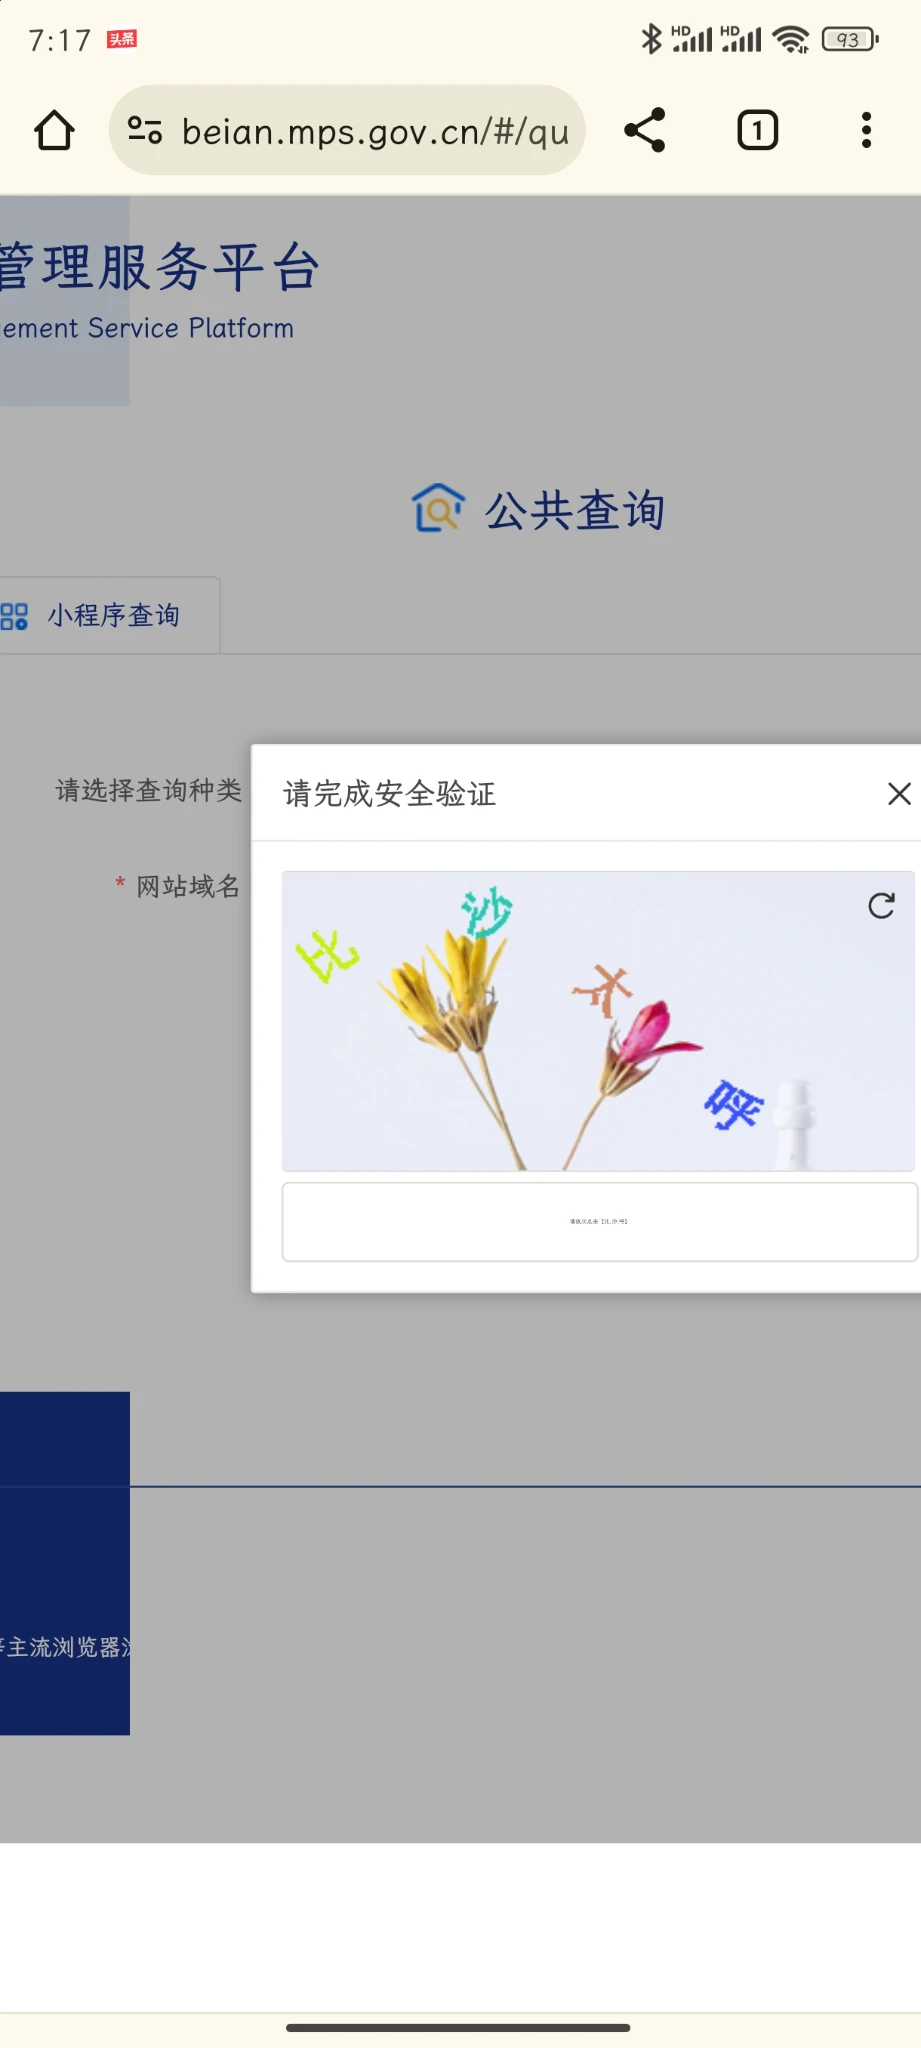This screenshot has width=921, height=2048.
Task: Open site info icon in address bar
Action: point(145,131)
